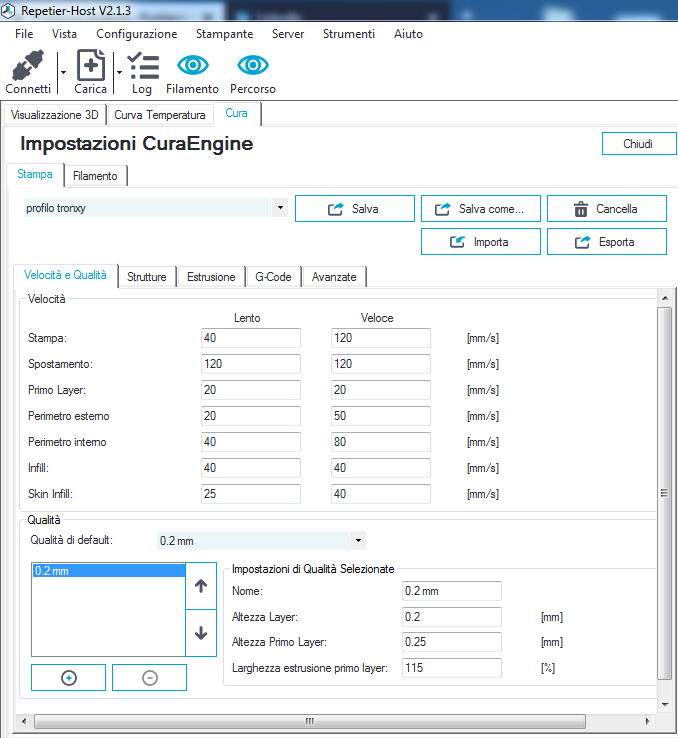Click the Altezza Layer field

[452, 617]
